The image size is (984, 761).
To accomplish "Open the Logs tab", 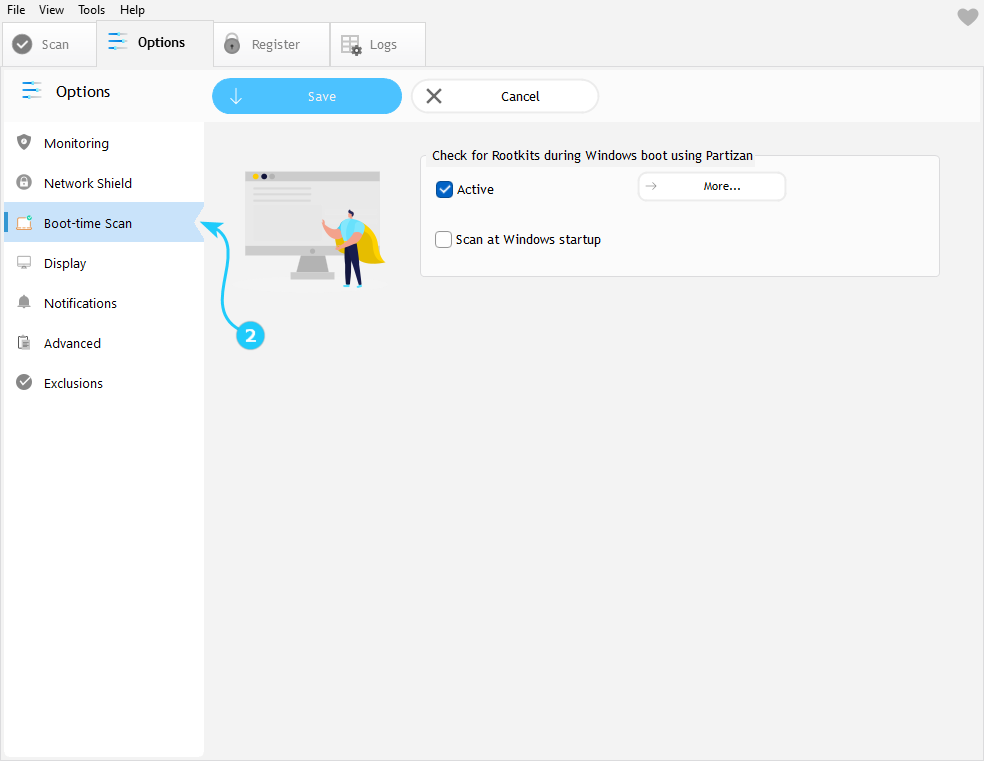I will 377,44.
